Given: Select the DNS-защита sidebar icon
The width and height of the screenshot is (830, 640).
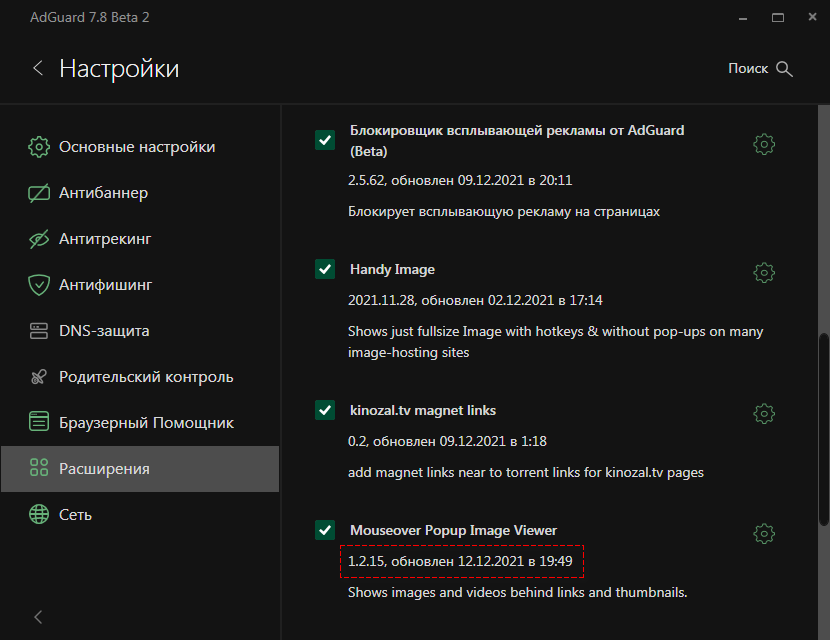Looking at the screenshot, I should tap(38, 330).
